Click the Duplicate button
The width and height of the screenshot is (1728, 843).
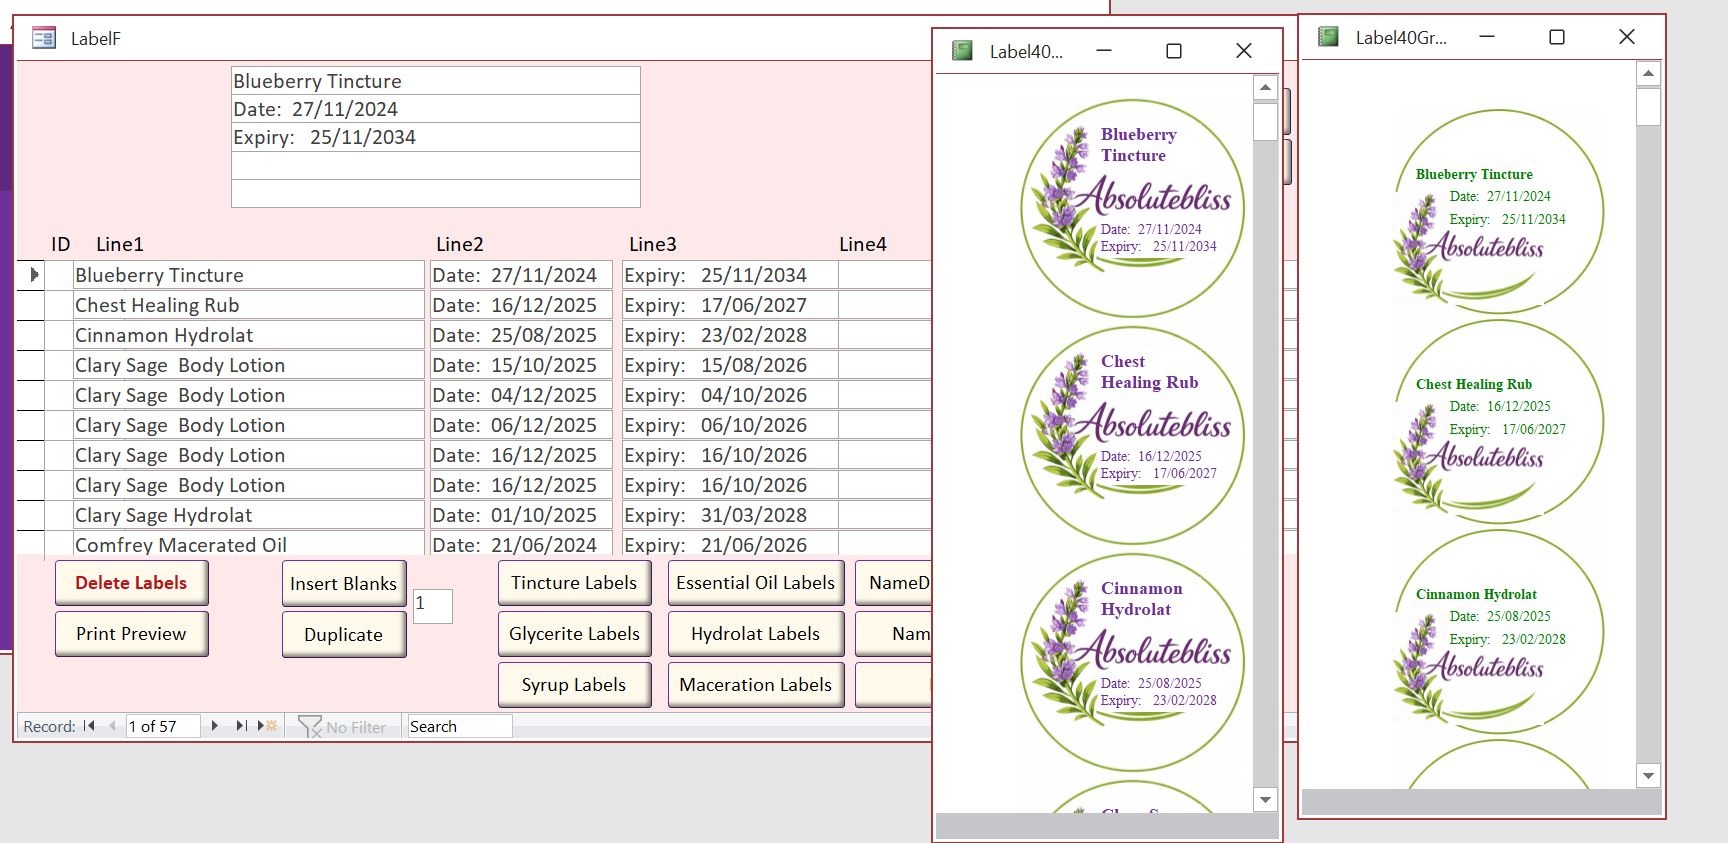coord(343,635)
